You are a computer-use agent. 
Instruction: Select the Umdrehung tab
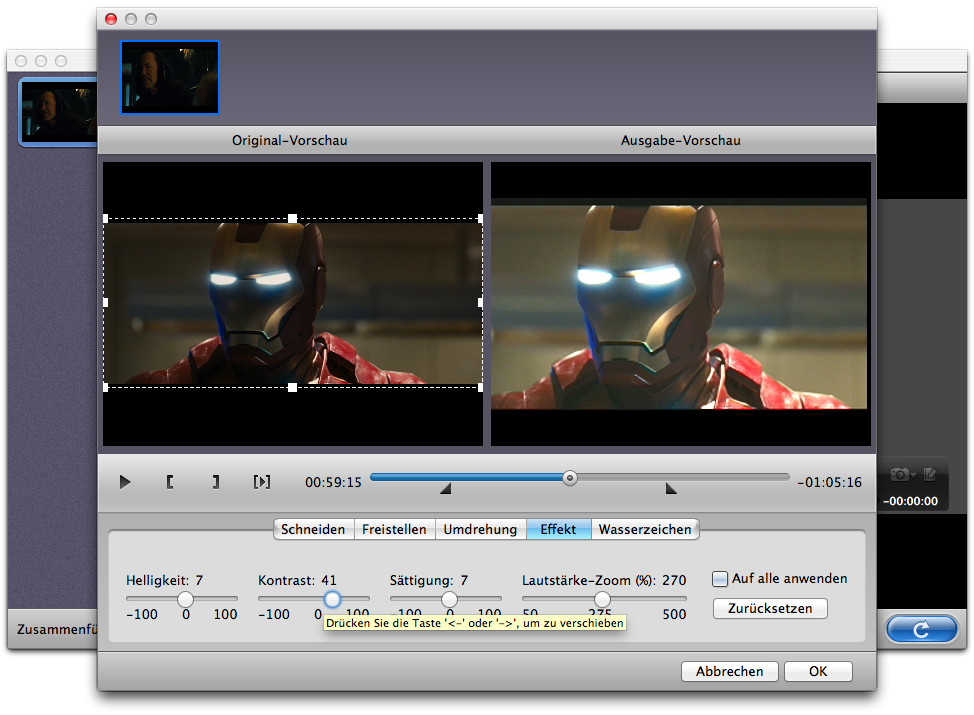(x=480, y=529)
